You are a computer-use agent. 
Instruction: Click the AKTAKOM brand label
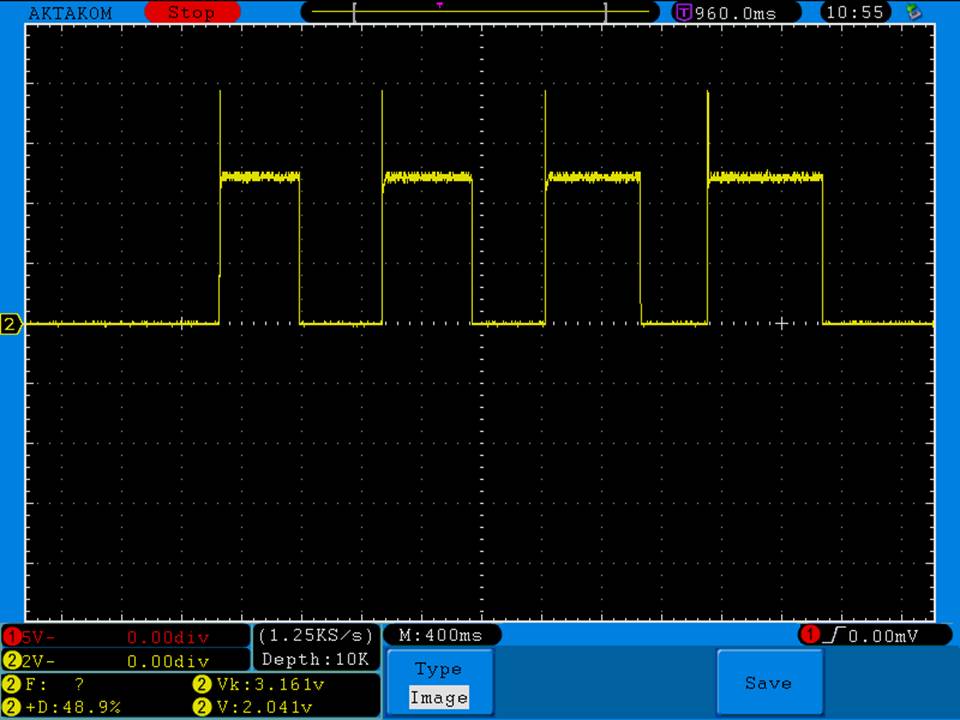click(x=70, y=13)
